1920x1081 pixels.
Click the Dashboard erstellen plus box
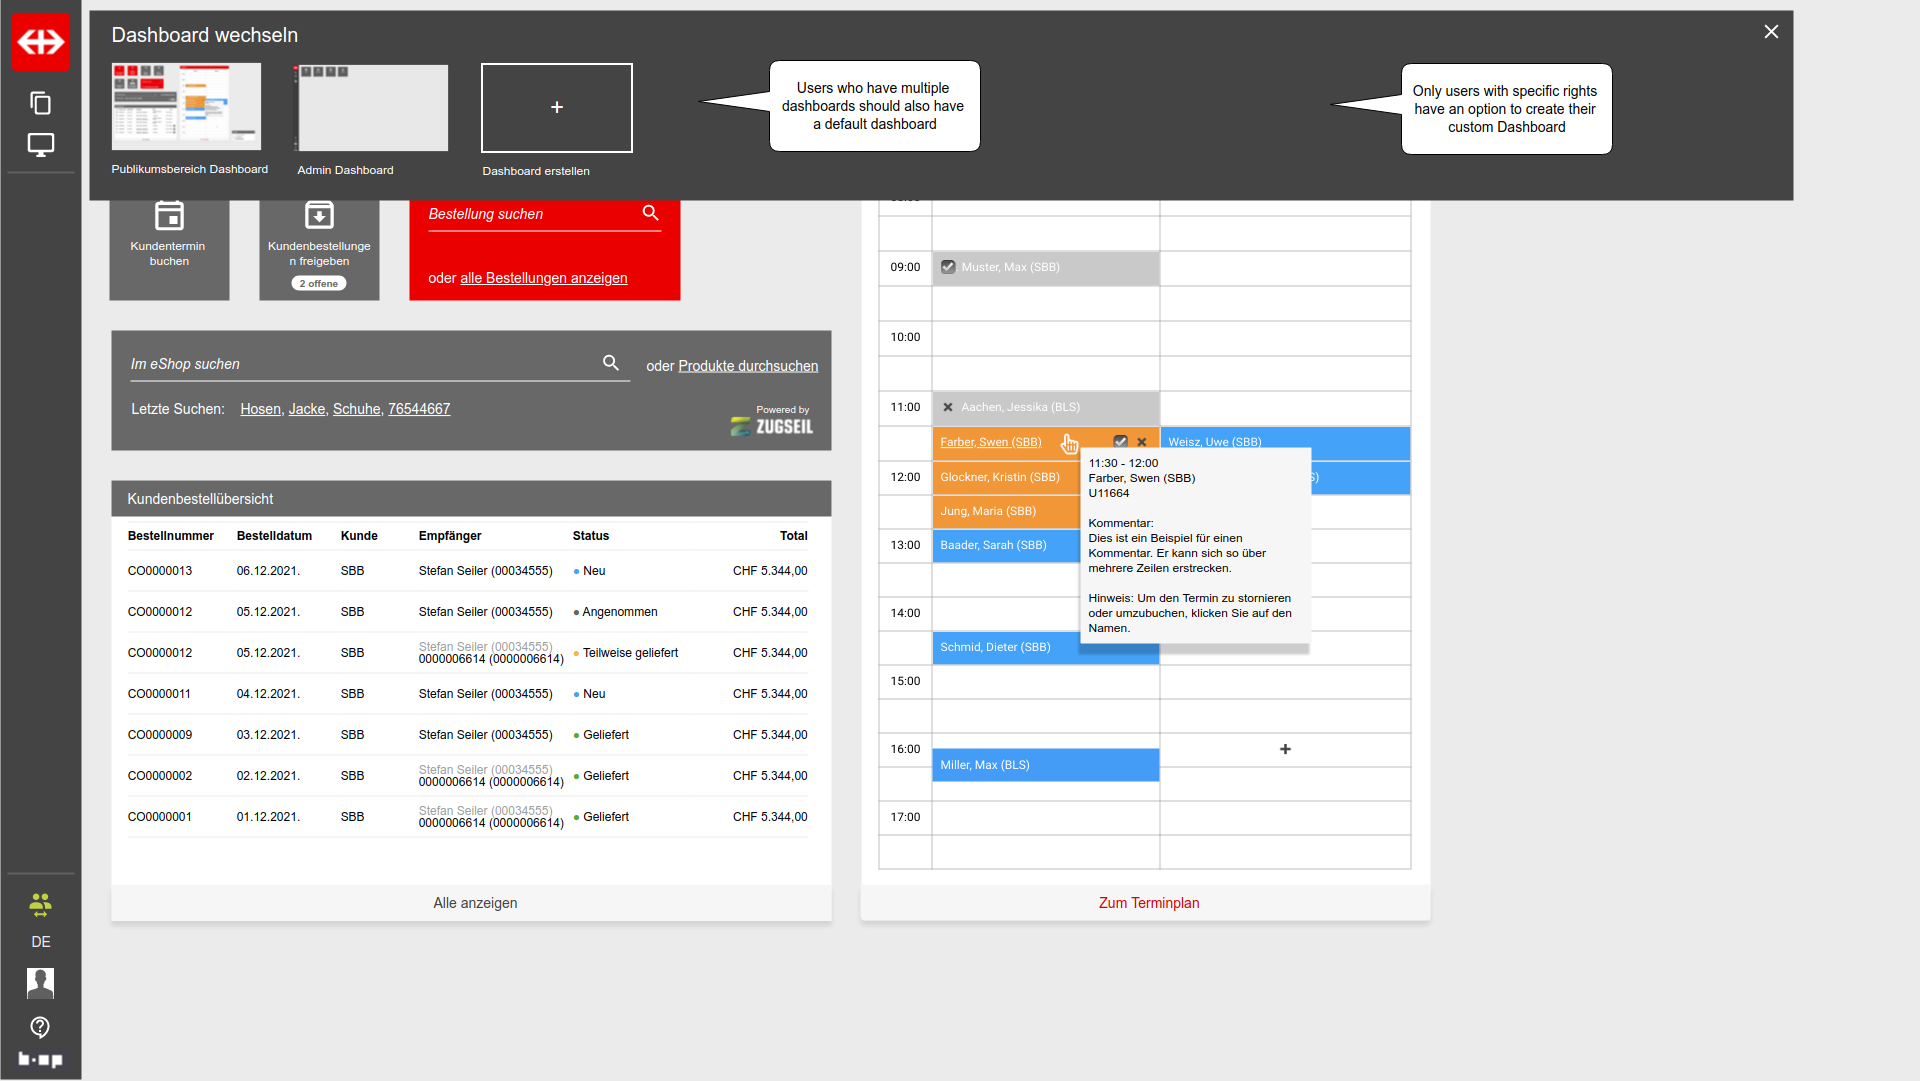coord(556,107)
